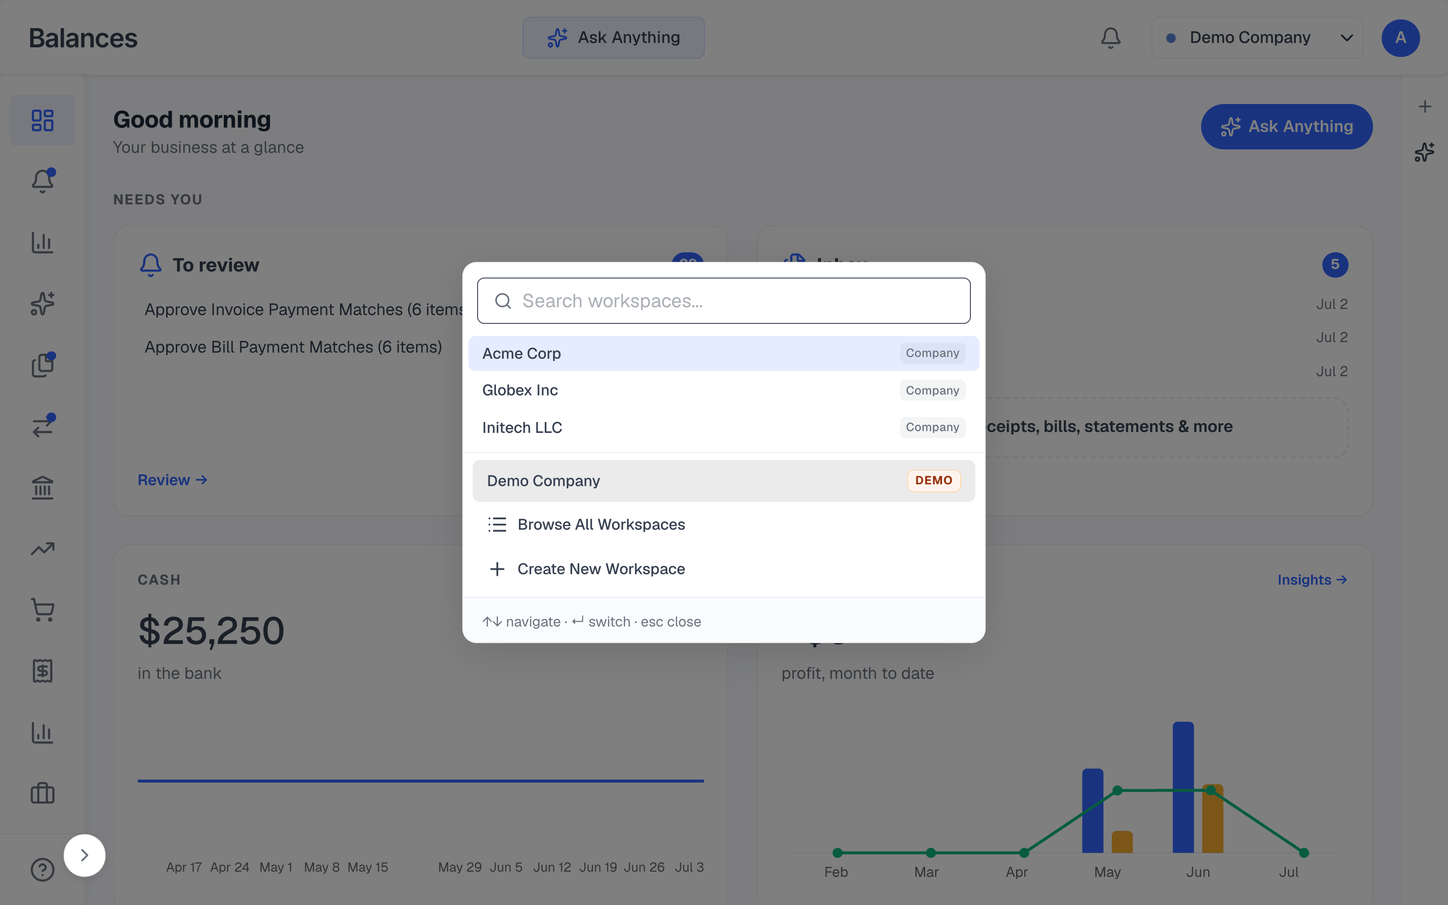Open the briefcase icon in sidebar
1448x905 pixels.
click(42, 794)
